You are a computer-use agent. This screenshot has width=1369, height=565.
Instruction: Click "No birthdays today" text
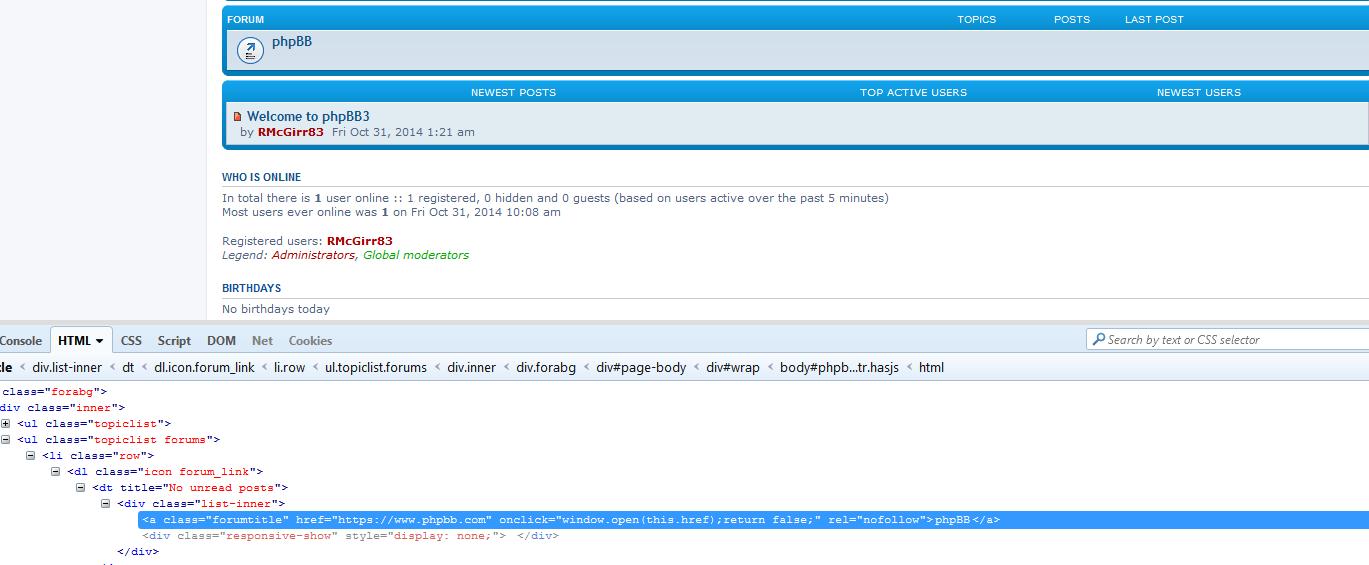point(276,309)
